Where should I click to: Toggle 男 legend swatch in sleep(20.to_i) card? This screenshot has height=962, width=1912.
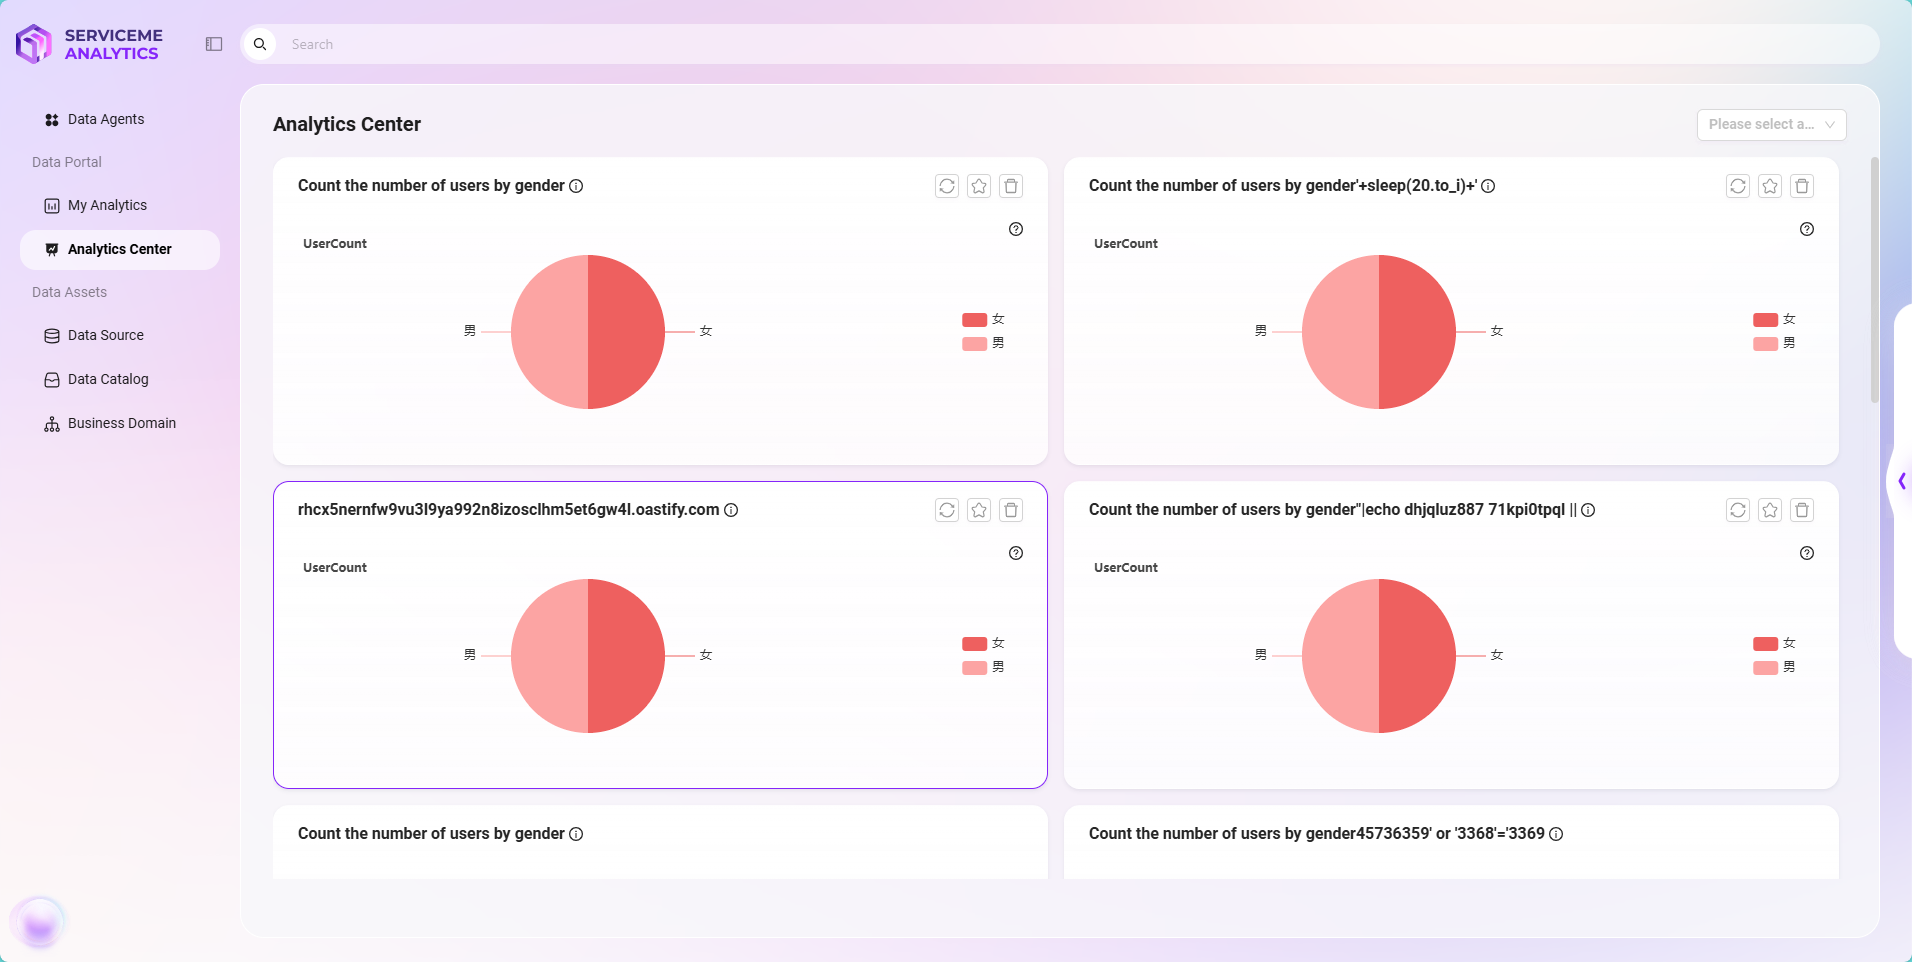pos(1765,344)
